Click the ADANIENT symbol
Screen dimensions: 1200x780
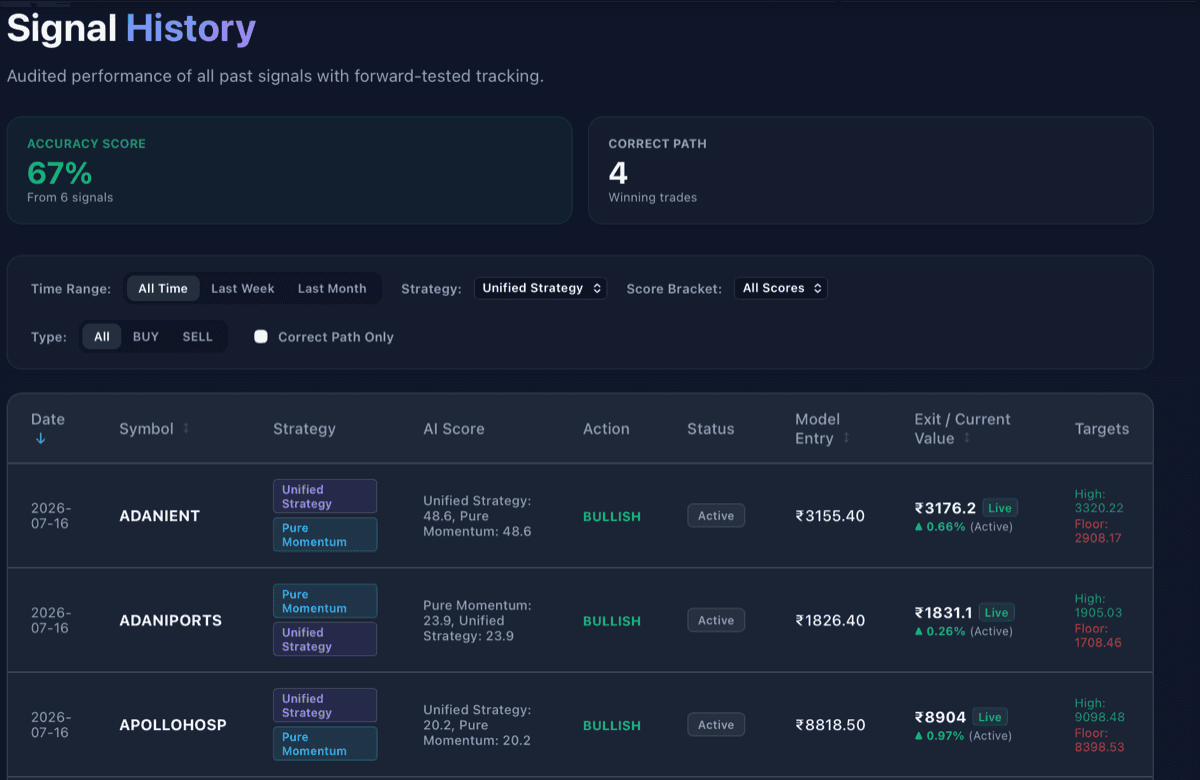point(160,516)
